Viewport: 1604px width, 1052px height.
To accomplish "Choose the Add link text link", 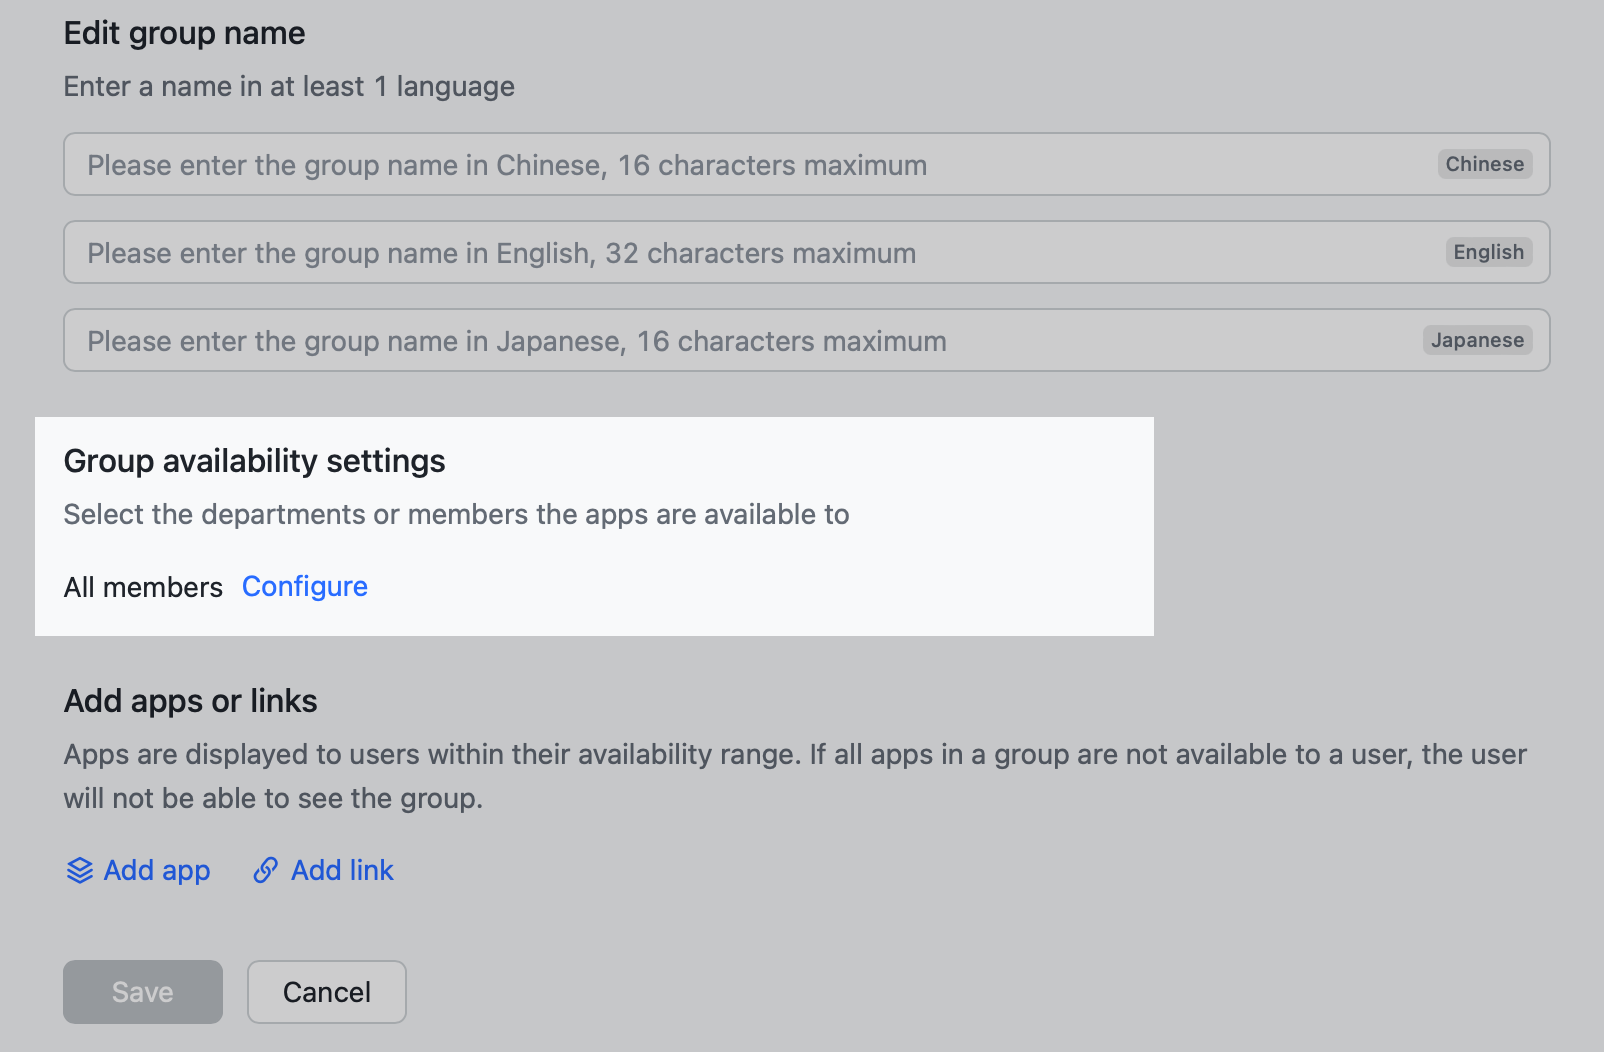I will pos(342,871).
